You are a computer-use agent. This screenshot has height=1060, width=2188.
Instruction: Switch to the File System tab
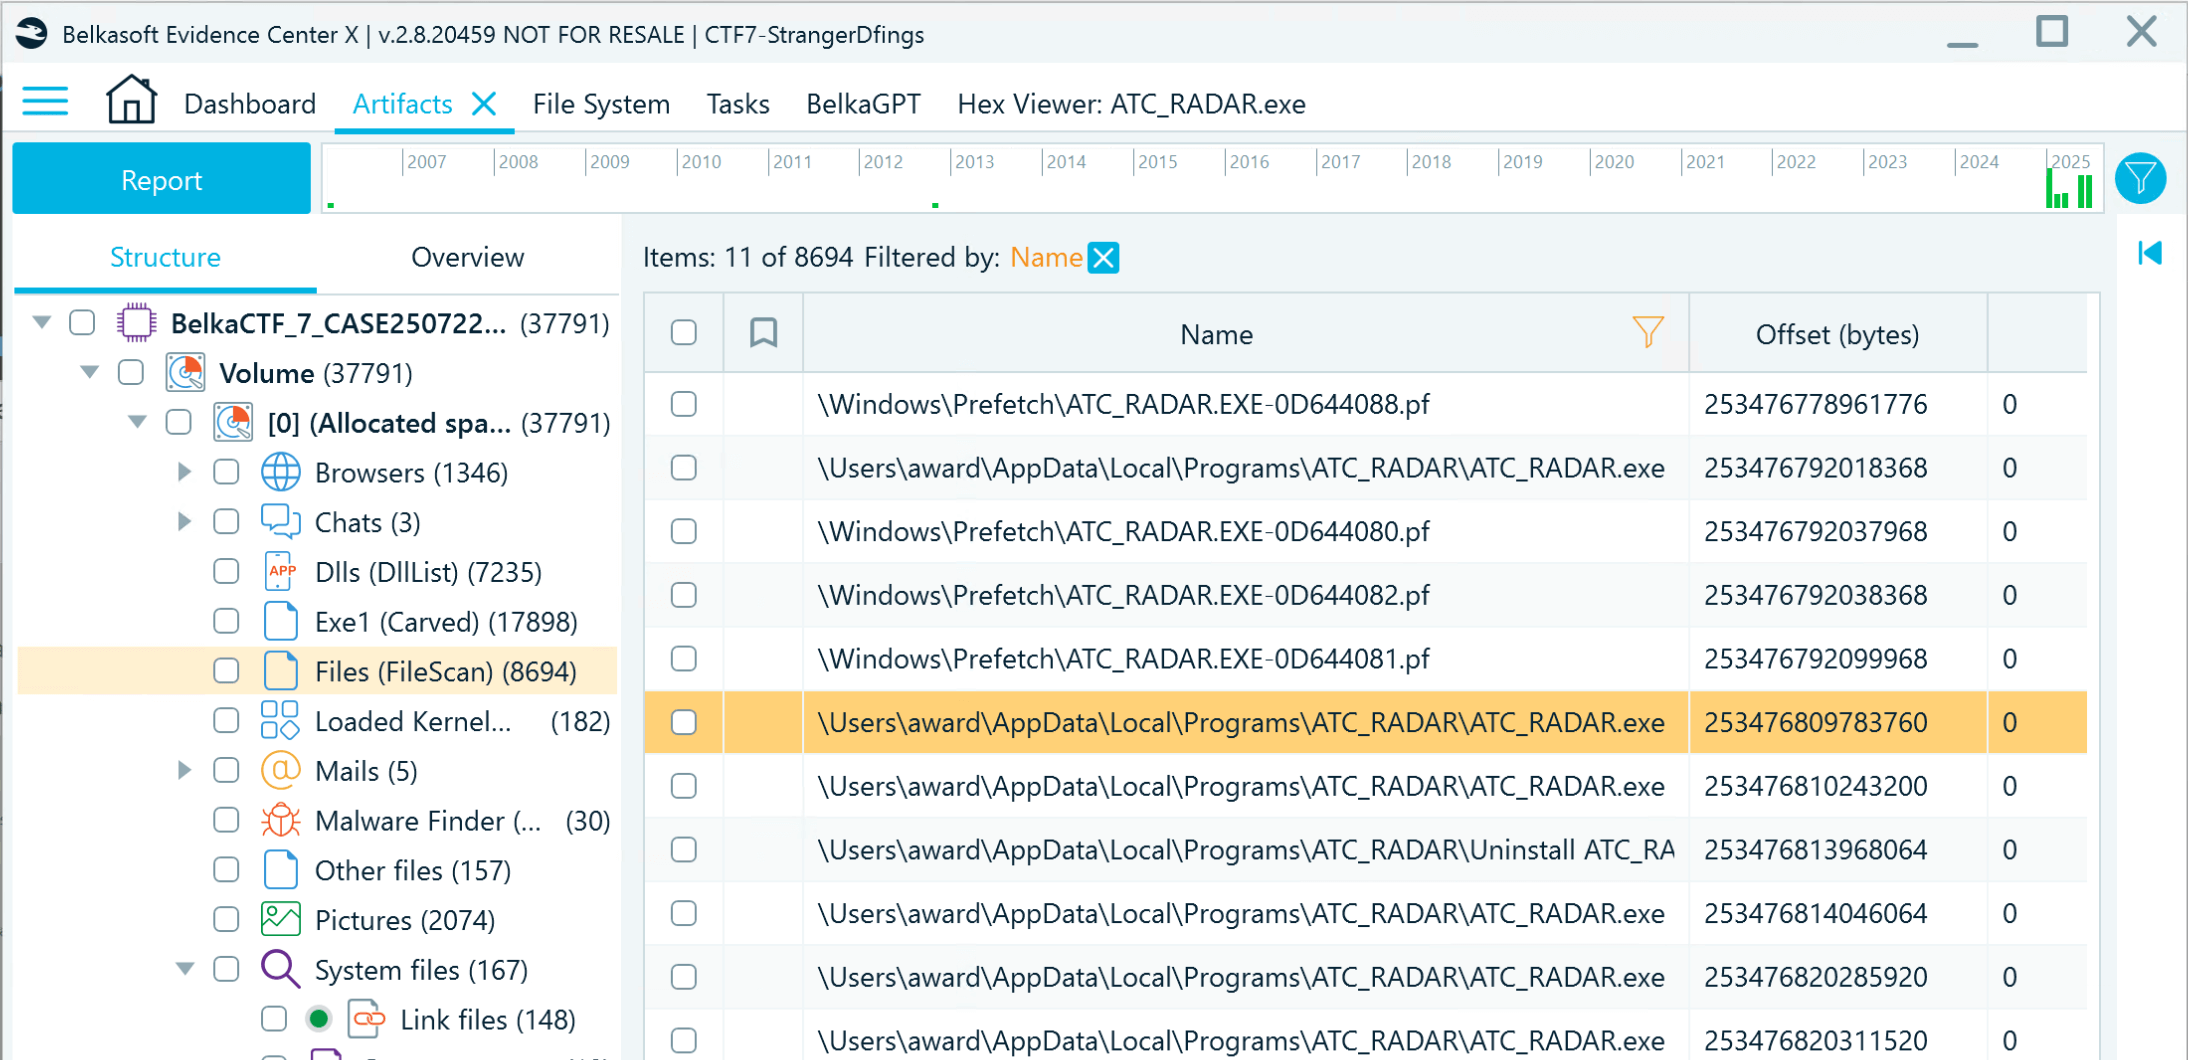tap(601, 104)
